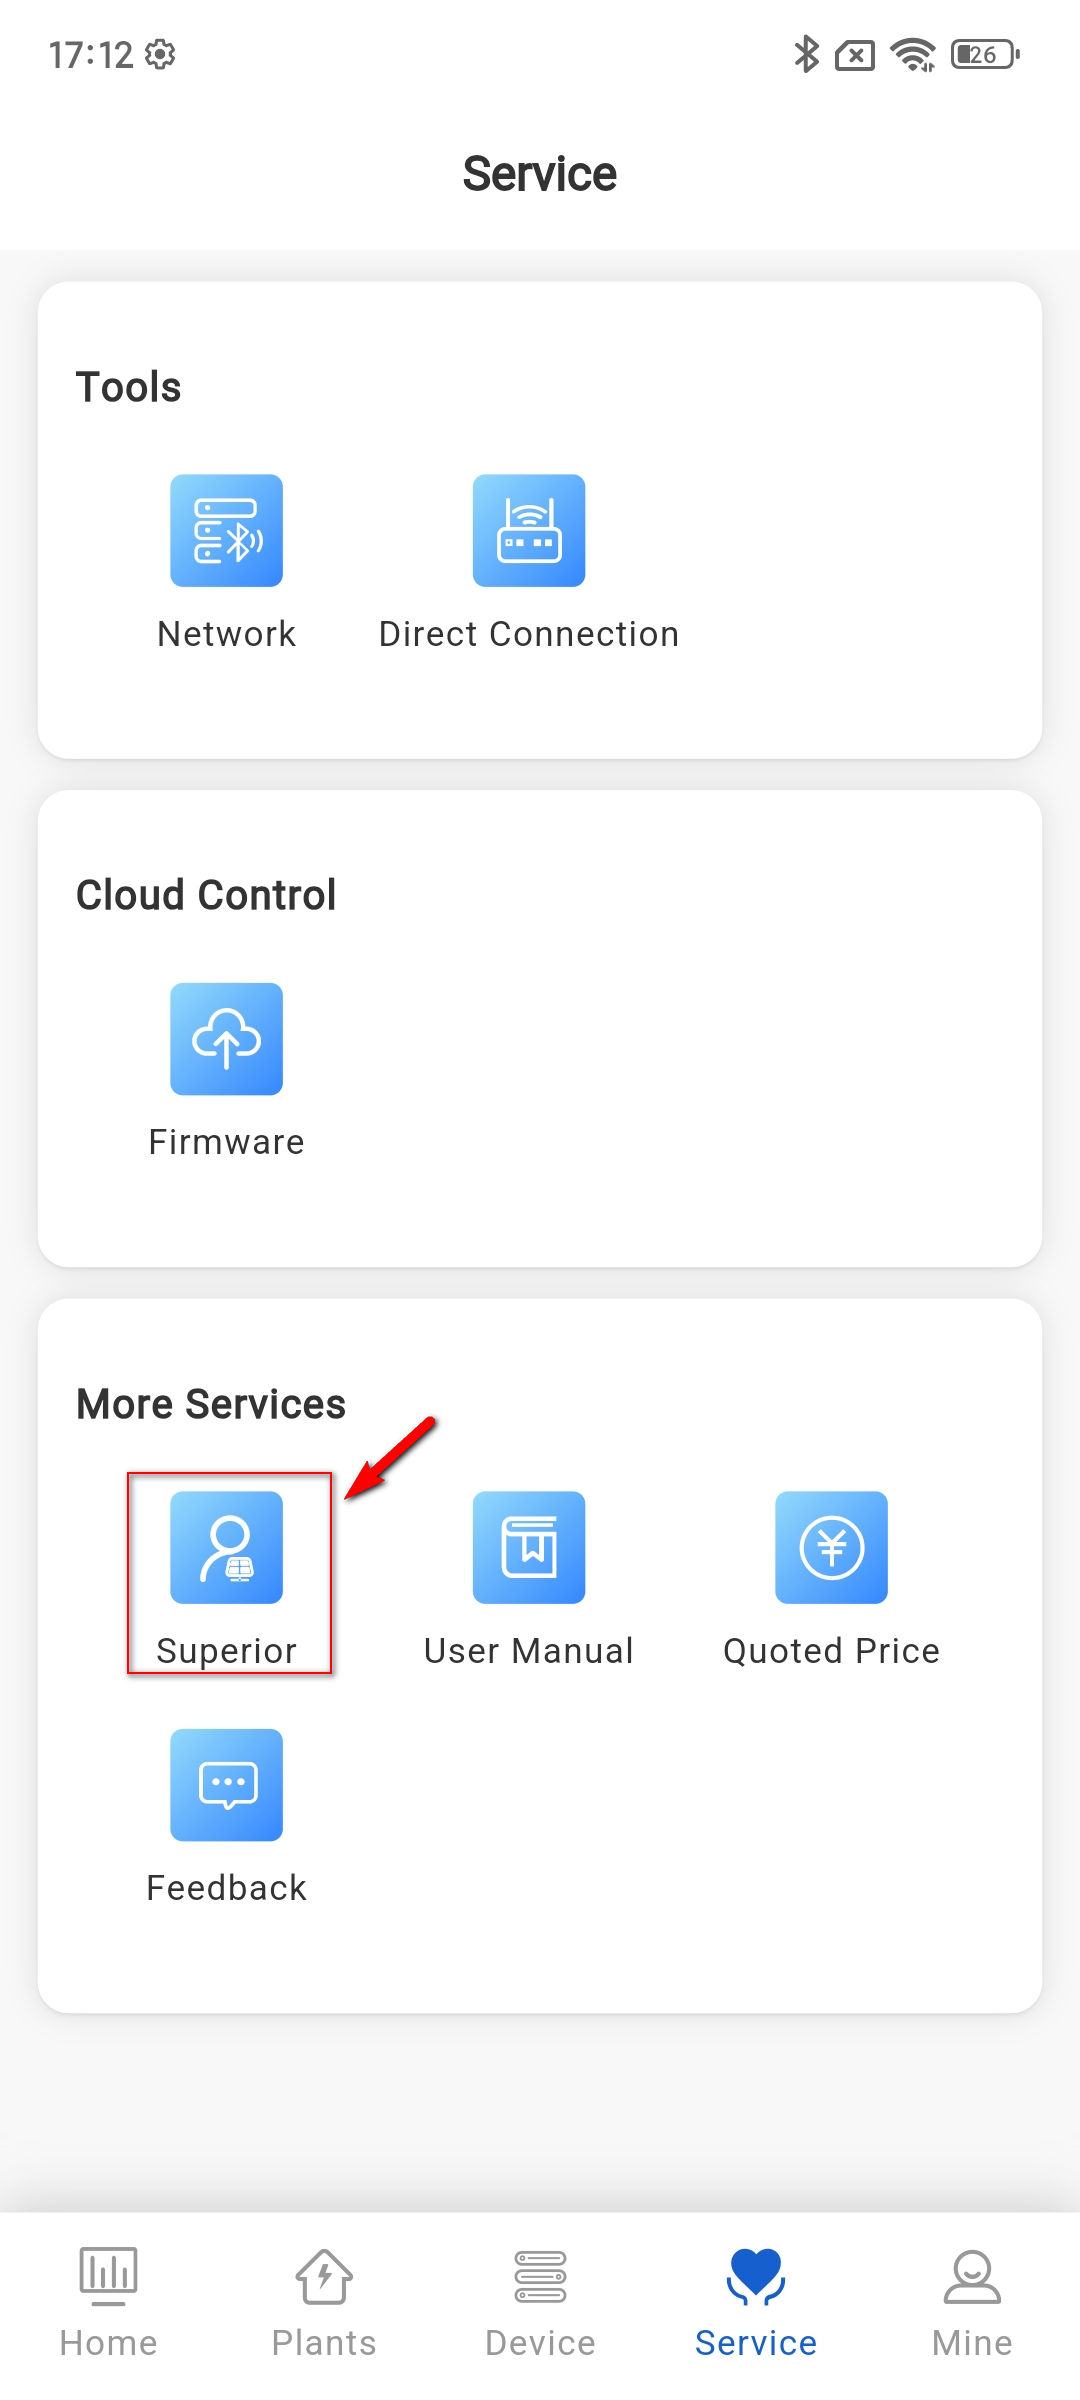Tap the Quoted Price label

pos(831,1651)
